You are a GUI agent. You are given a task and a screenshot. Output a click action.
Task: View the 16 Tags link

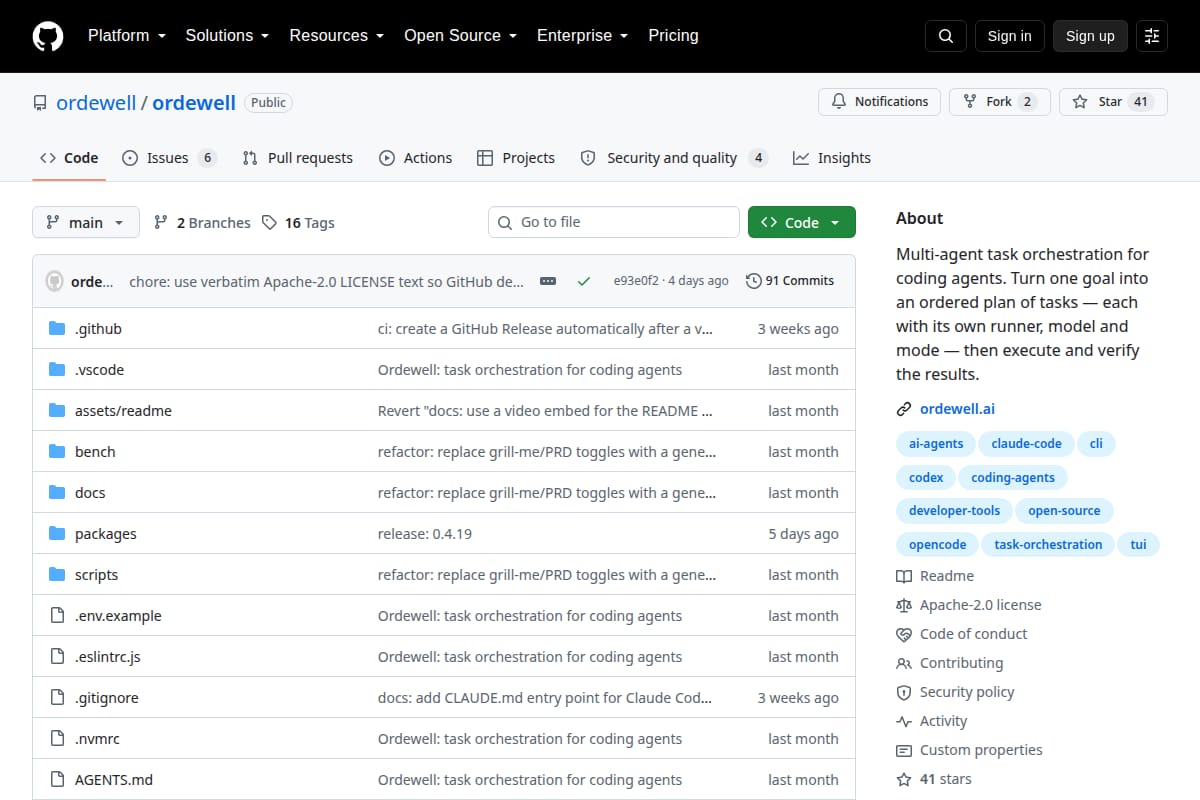coord(298,223)
